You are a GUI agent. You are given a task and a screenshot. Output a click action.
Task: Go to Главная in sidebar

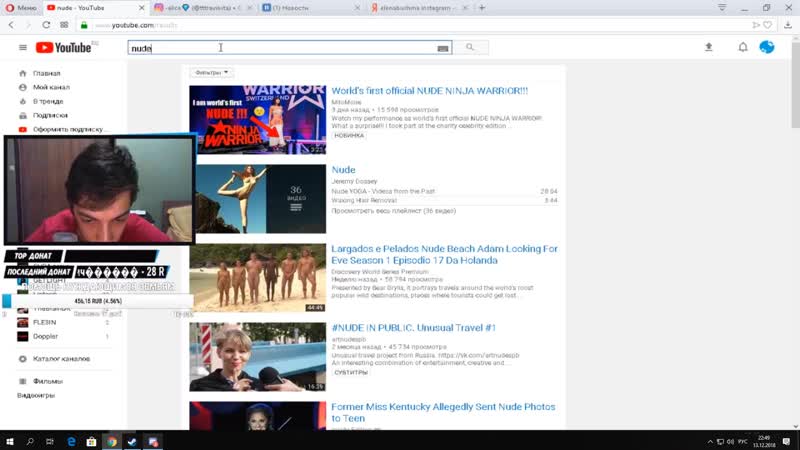coord(46,73)
